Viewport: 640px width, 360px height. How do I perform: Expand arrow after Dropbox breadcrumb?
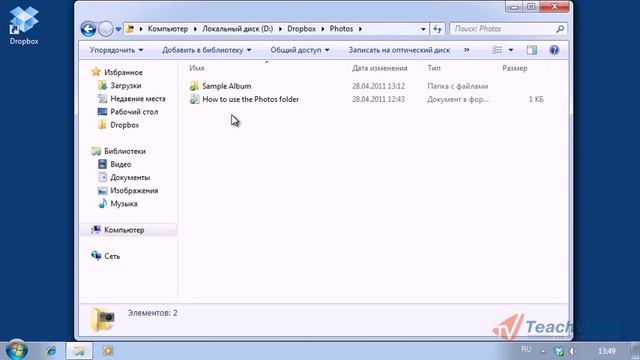tap(322, 29)
